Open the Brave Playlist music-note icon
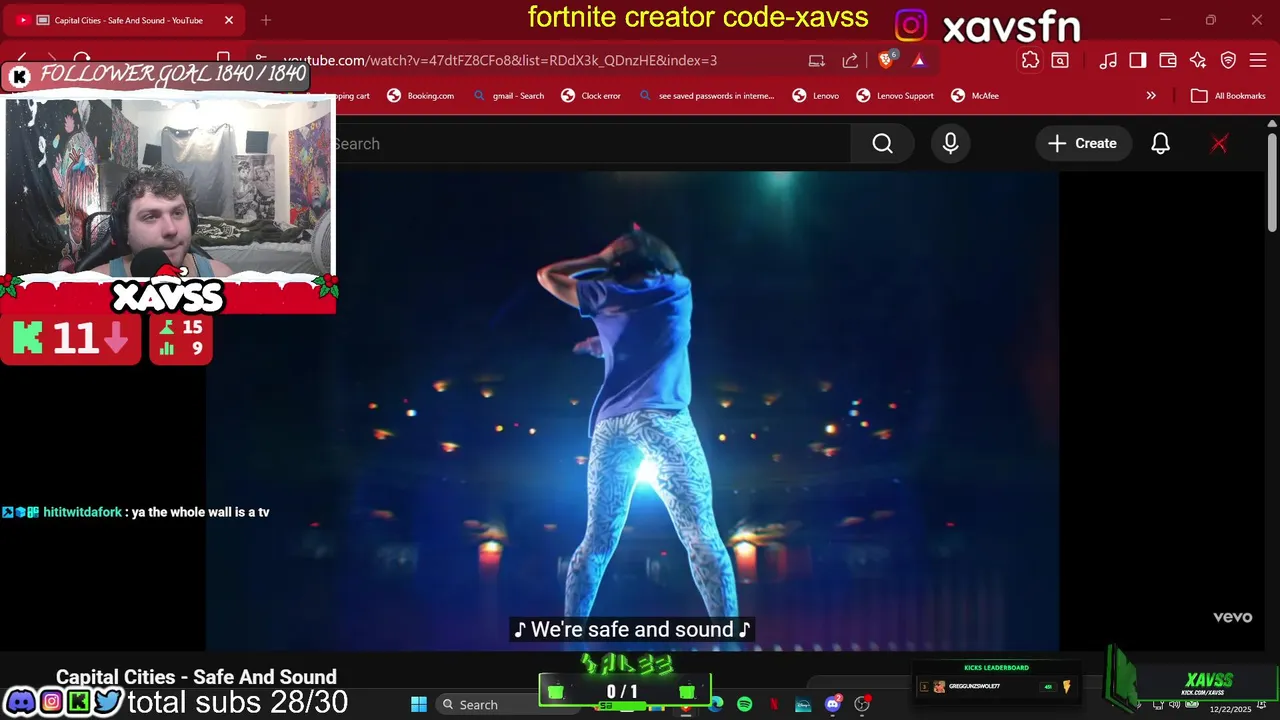Image resolution: width=1280 pixels, height=720 pixels. point(1108,61)
